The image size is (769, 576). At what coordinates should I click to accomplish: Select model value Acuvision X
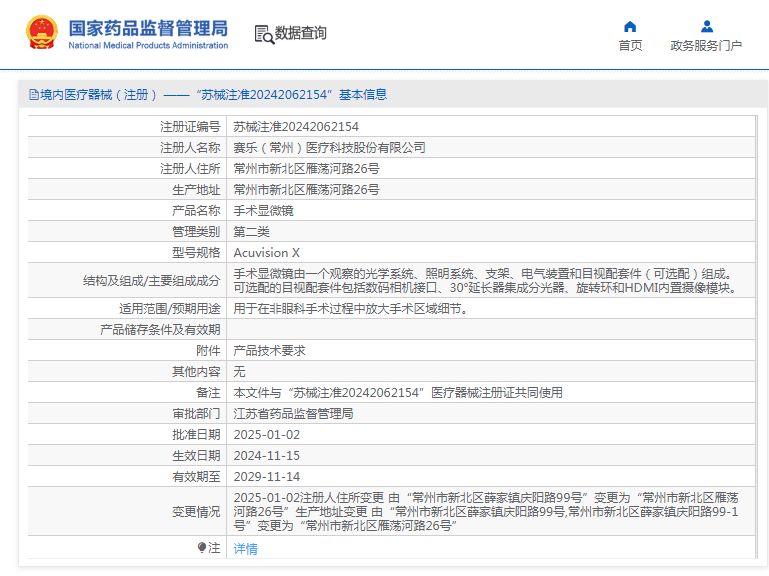coord(266,253)
